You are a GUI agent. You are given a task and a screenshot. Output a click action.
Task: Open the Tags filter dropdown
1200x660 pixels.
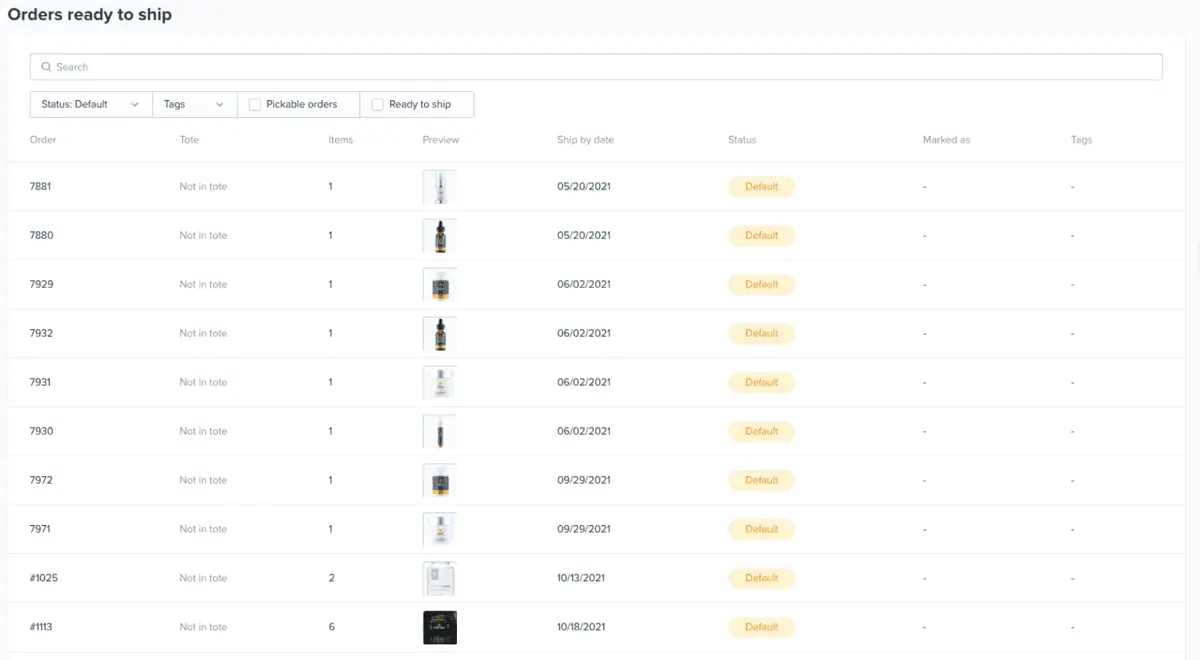[x=195, y=104]
